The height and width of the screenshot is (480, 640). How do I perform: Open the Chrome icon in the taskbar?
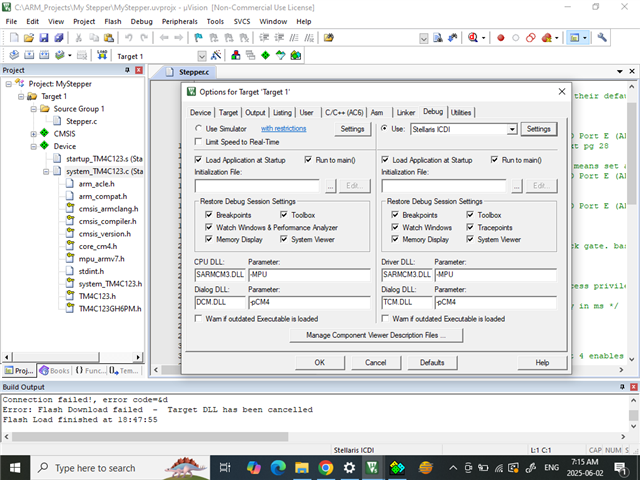coord(326,467)
